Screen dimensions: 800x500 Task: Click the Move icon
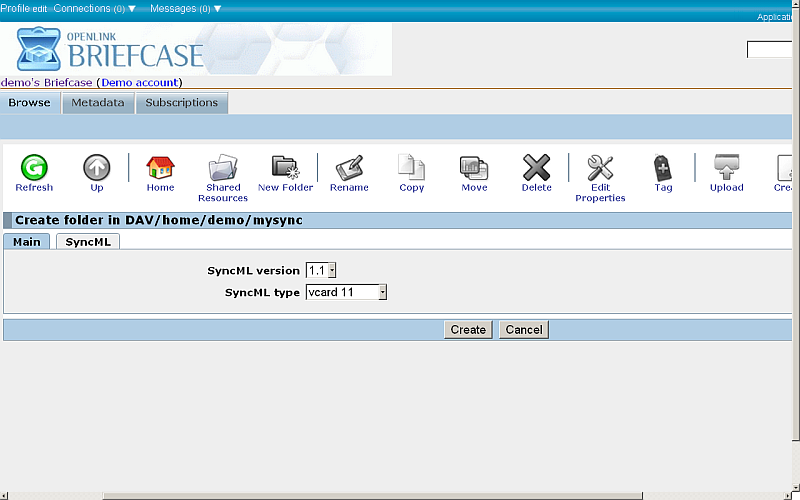click(474, 168)
